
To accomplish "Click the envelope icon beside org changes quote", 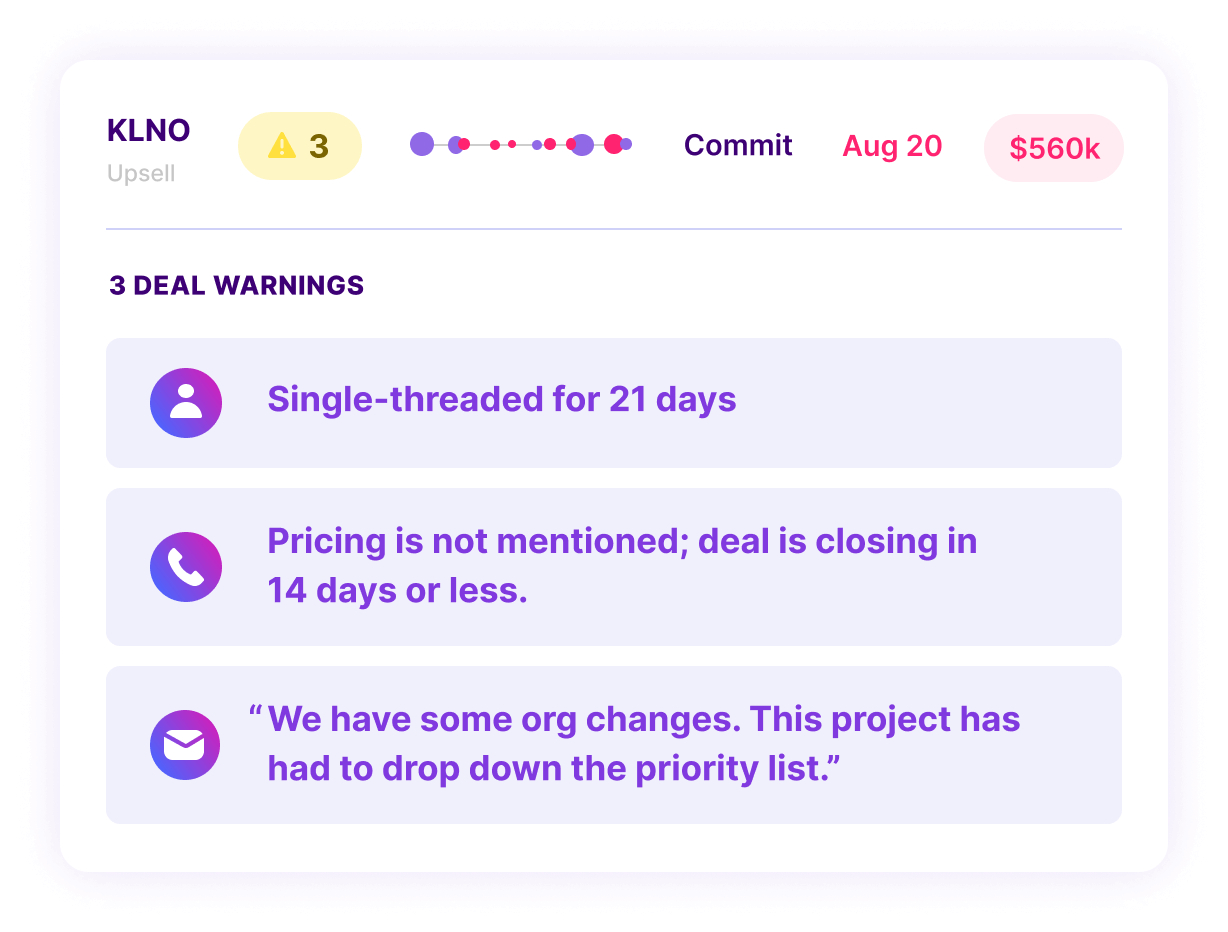I will (x=186, y=745).
